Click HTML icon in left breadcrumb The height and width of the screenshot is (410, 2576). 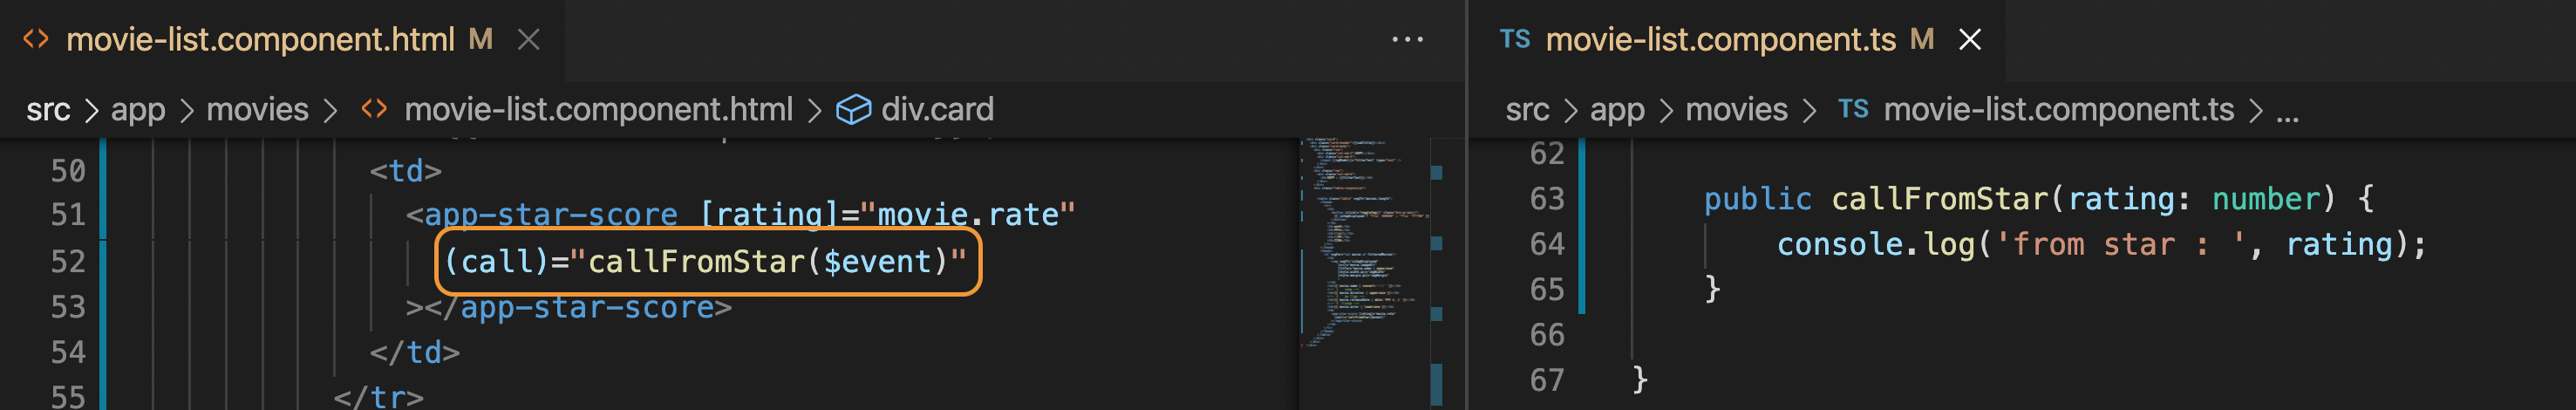point(374,108)
